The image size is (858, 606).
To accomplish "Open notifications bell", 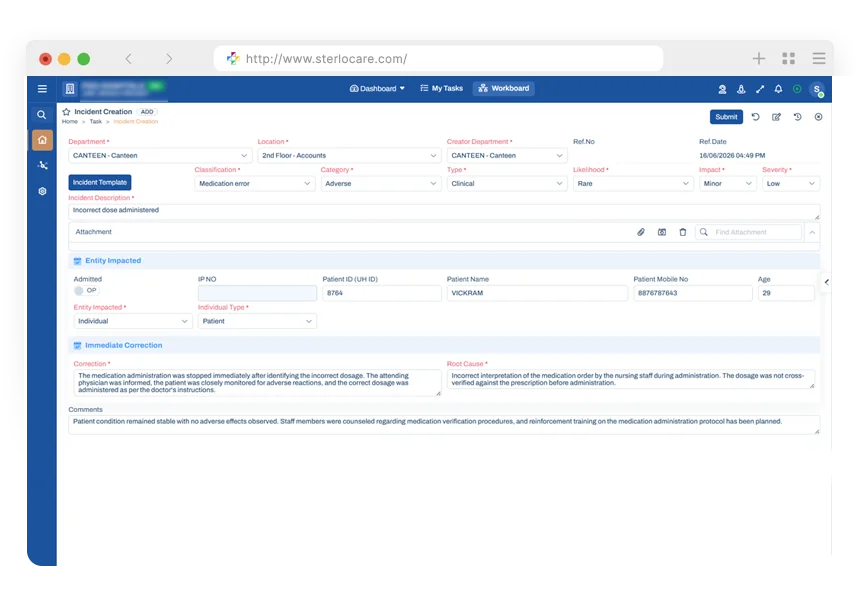I will pyautogui.click(x=778, y=89).
